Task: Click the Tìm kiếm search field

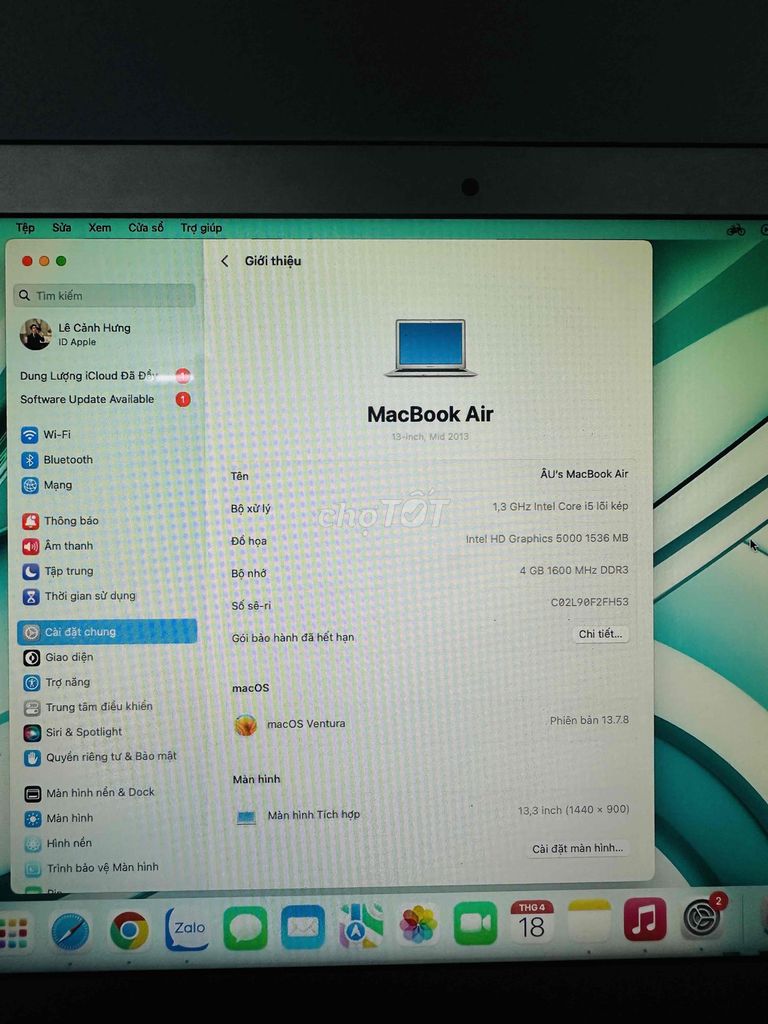Action: coord(104,296)
